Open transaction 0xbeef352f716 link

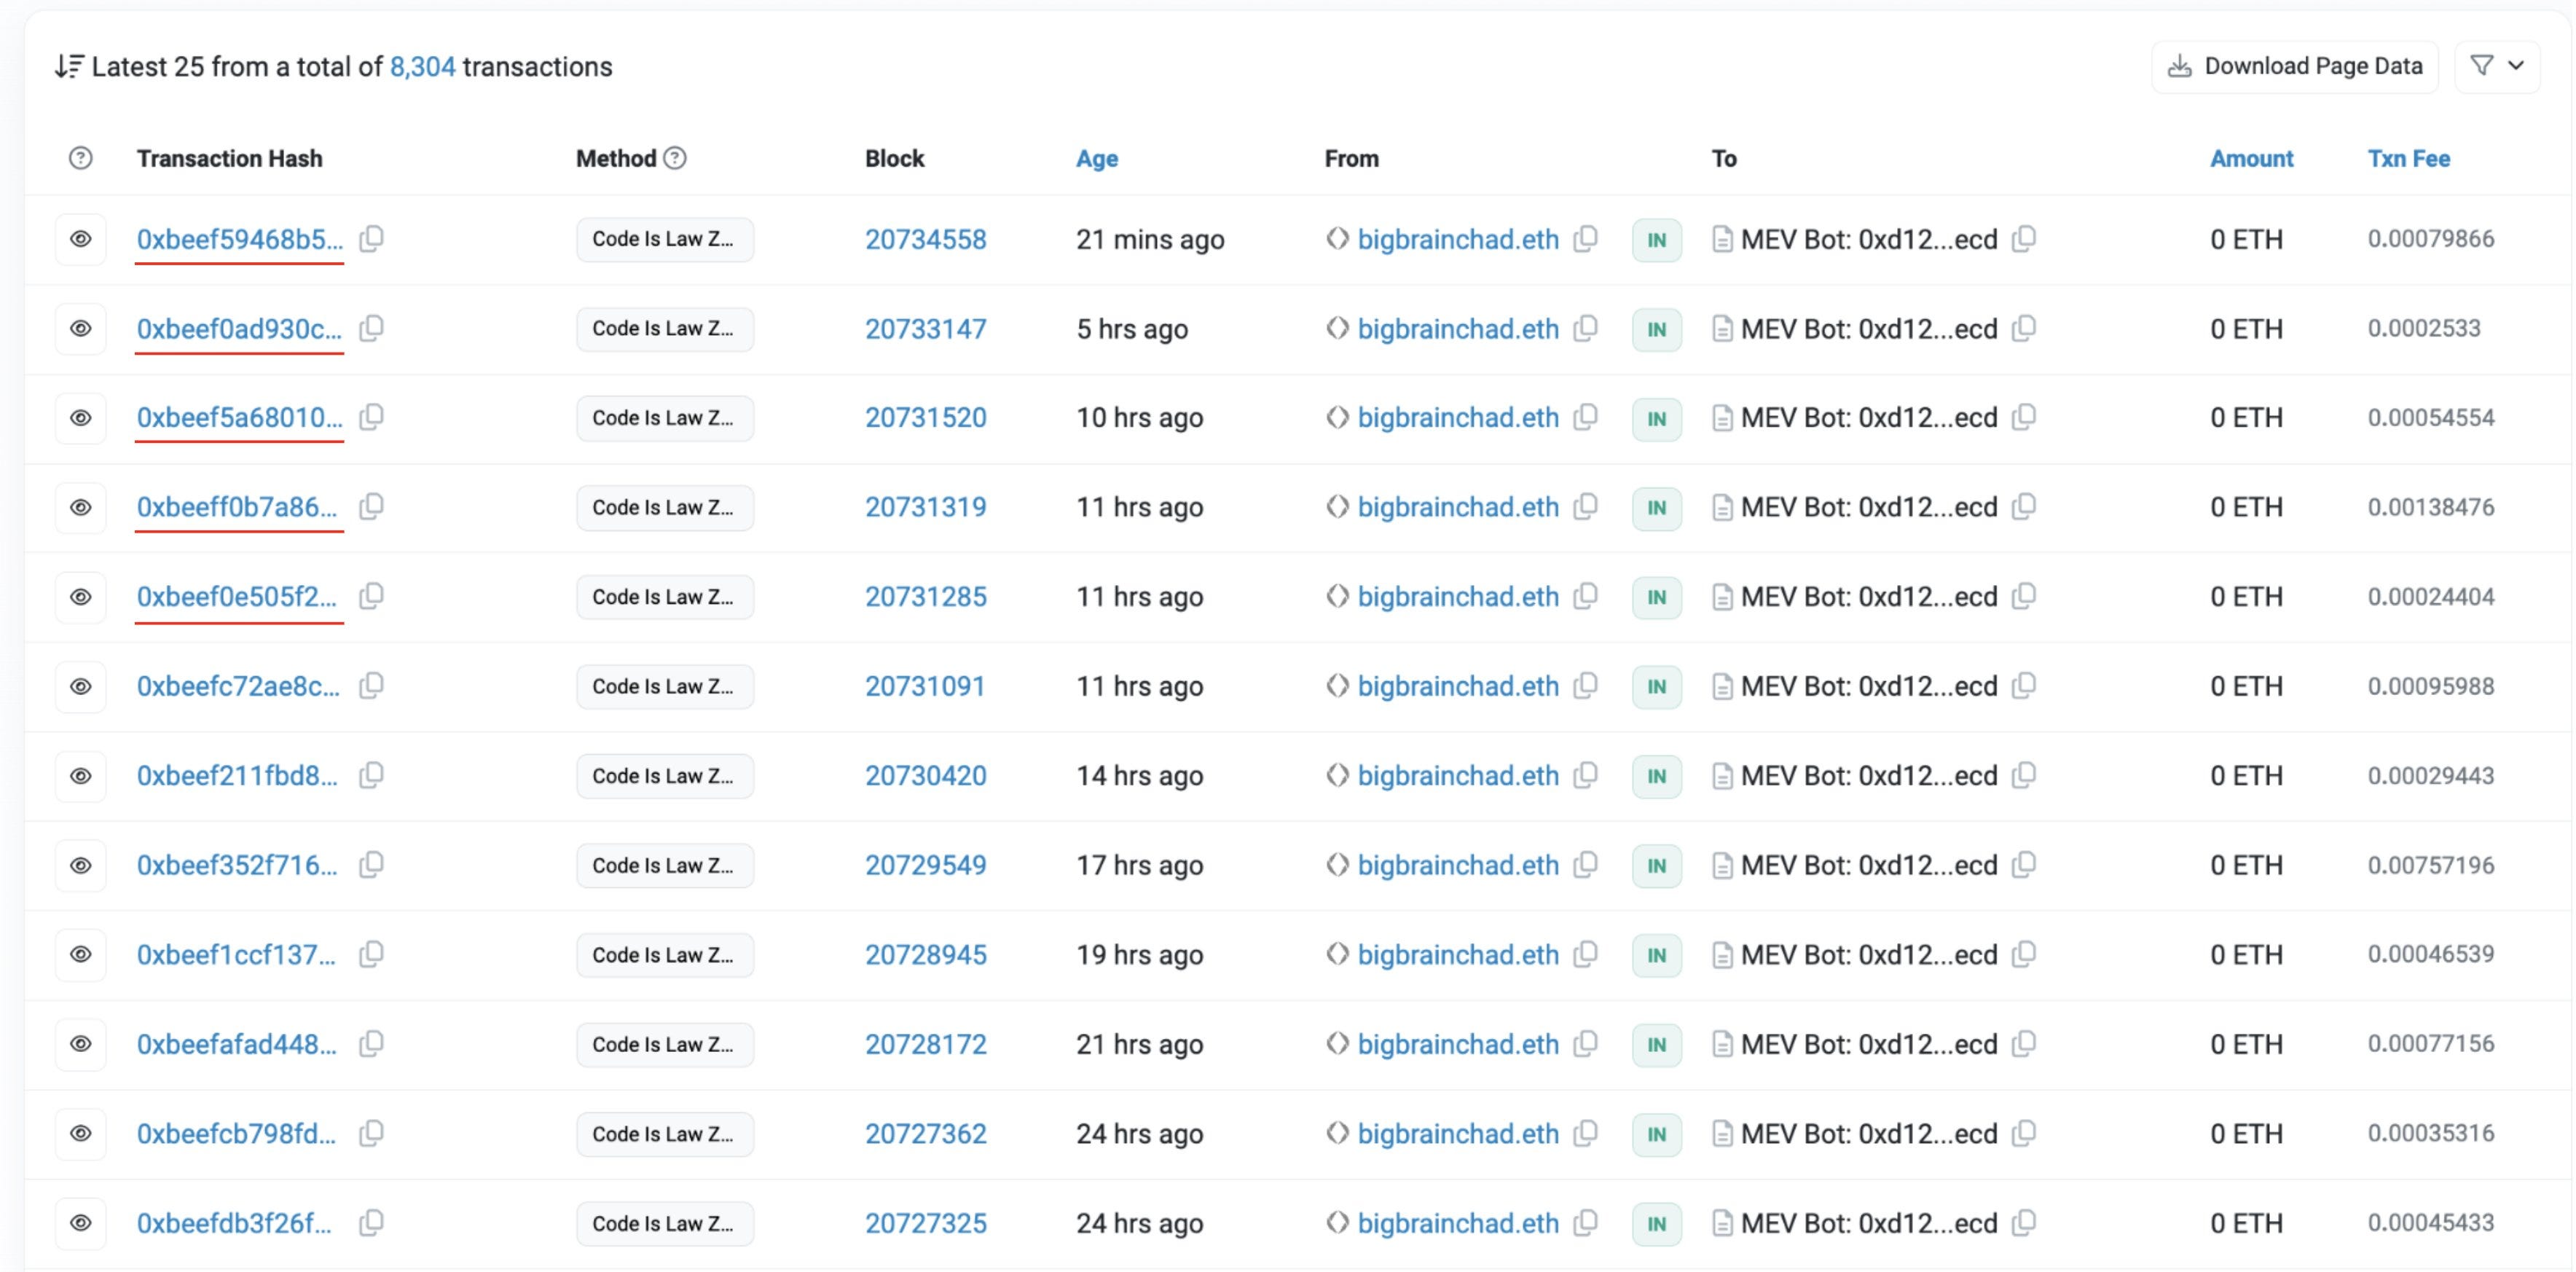pos(237,865)
